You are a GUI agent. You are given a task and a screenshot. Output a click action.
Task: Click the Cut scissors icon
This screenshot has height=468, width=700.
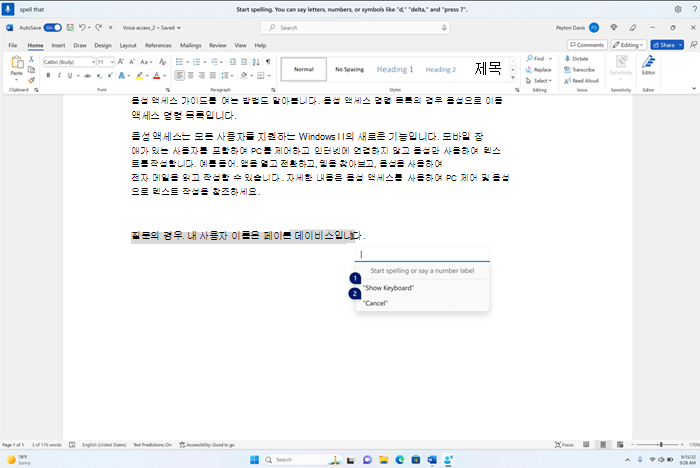(x=31, y=59)
